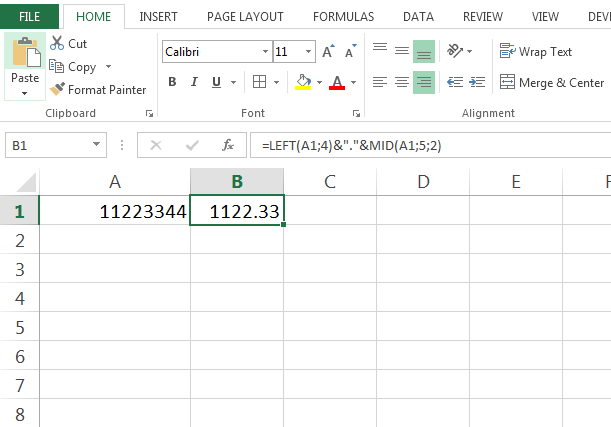Click Insert Function fx icon
Viewport: 611px width, 427px height.
[x=228, y=145]
